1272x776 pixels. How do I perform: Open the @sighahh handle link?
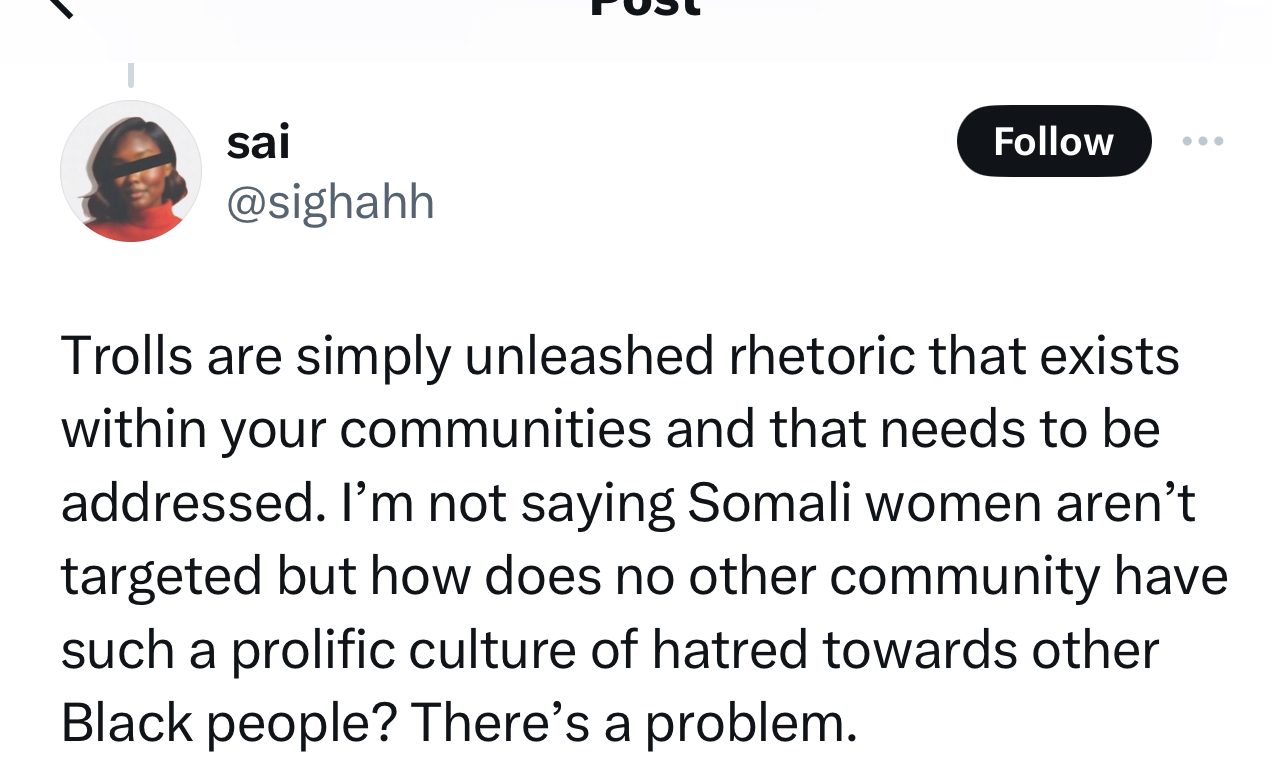(330, 203)
